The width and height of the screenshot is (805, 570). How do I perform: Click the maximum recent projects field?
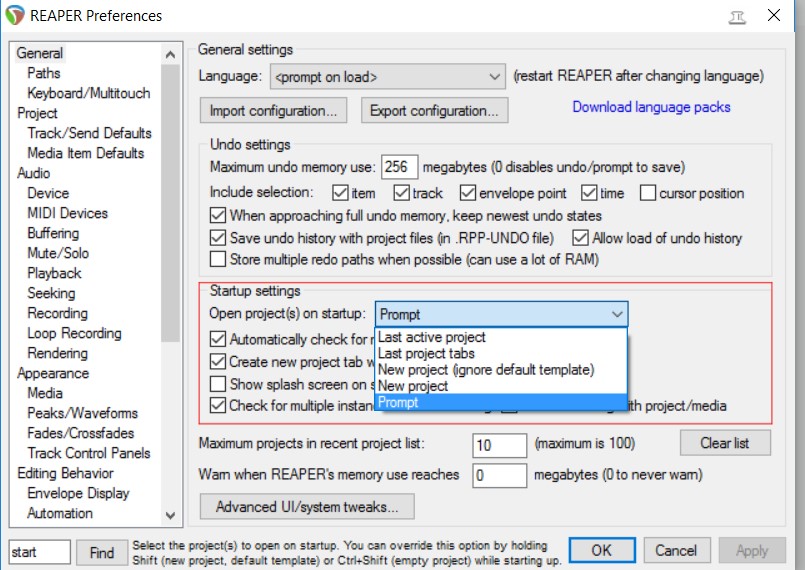click(x=500, y=445)
